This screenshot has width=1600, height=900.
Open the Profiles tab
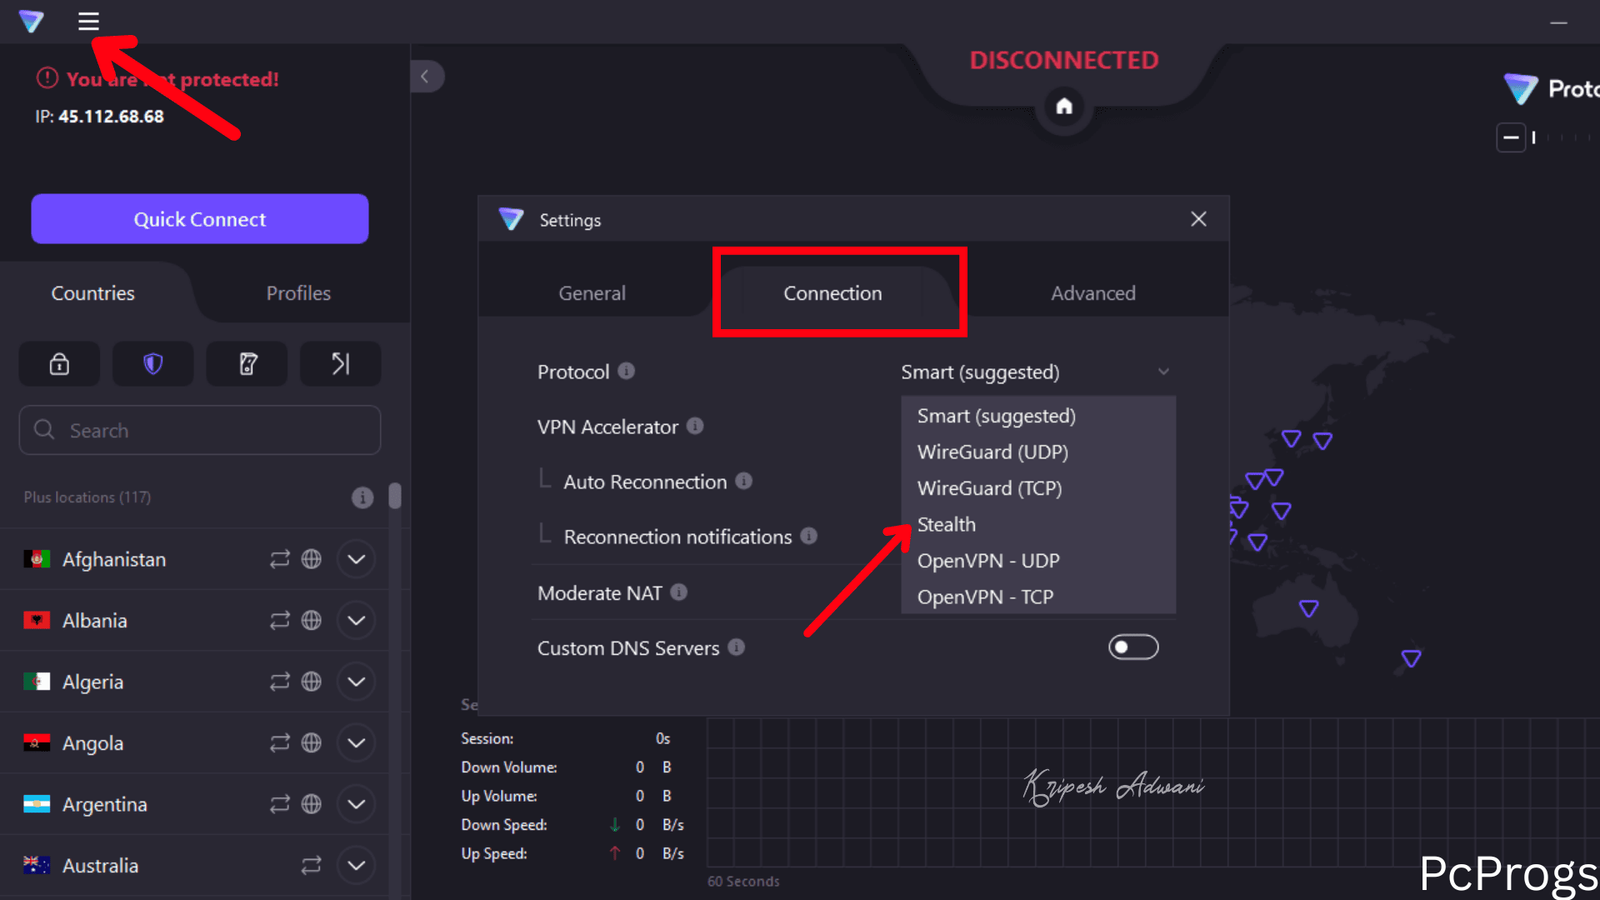click(298, 293)
